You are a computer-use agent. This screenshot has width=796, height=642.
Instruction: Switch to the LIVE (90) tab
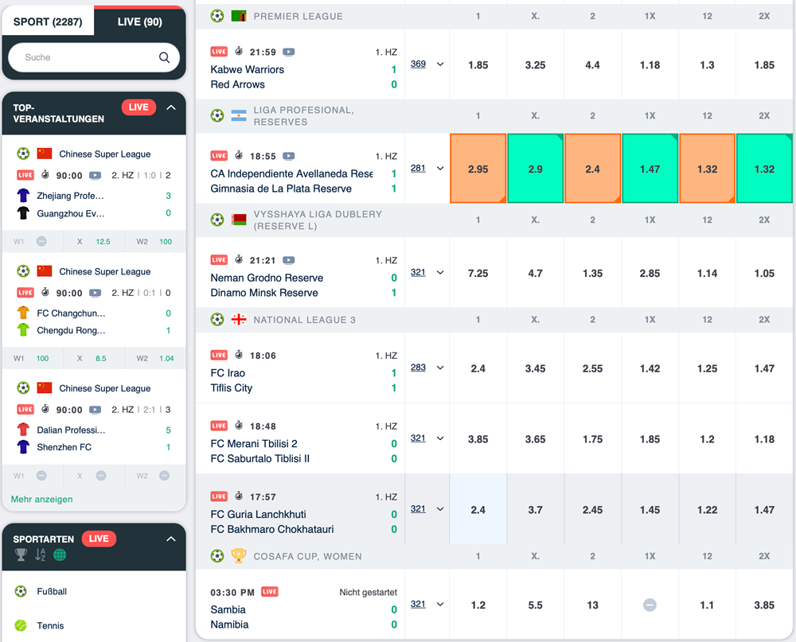click(x=140, y=22)
